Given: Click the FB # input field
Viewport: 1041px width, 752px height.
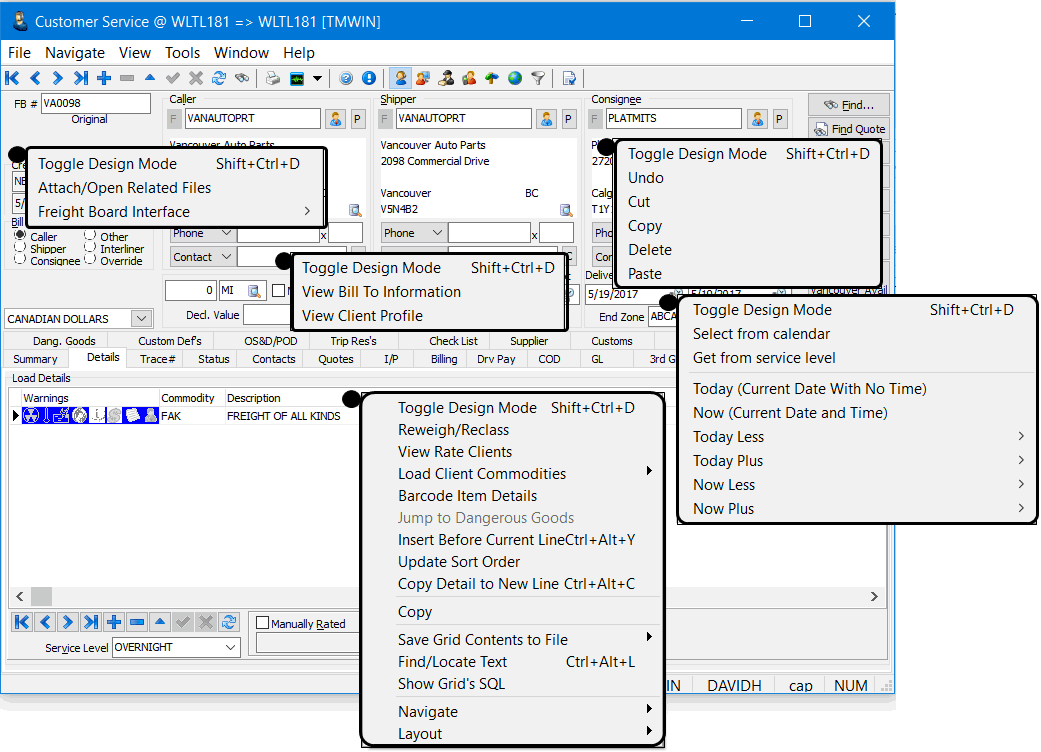Looking at the screenshot, I should [x=95, y=103].
